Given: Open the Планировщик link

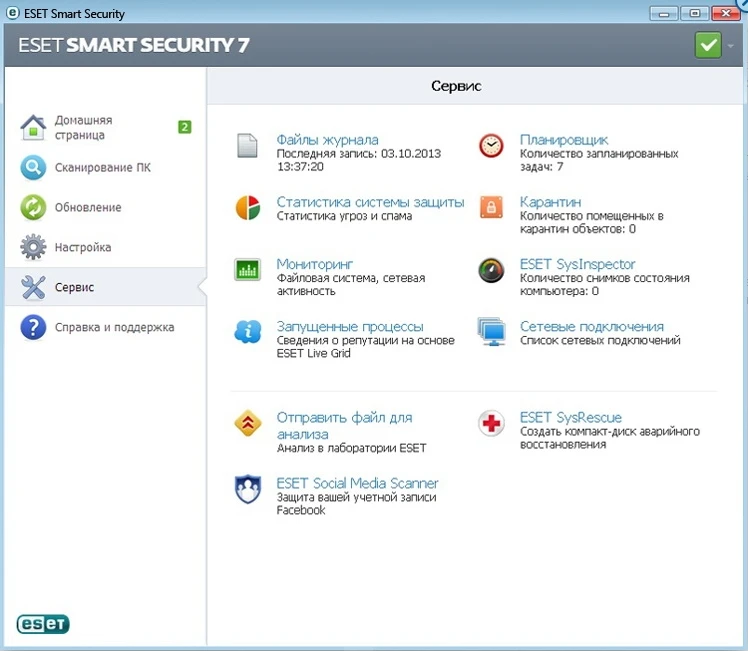Looking at the screenshot, I should coord(564,140).
